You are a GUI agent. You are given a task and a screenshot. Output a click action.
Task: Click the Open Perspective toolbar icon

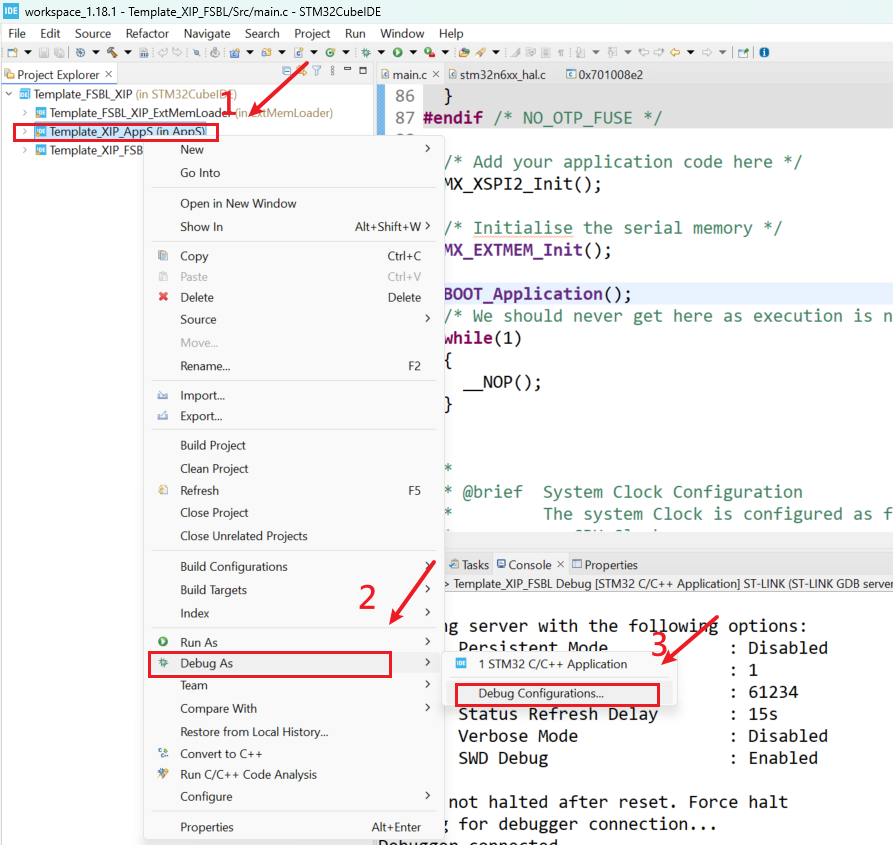(x=743, y=52)
